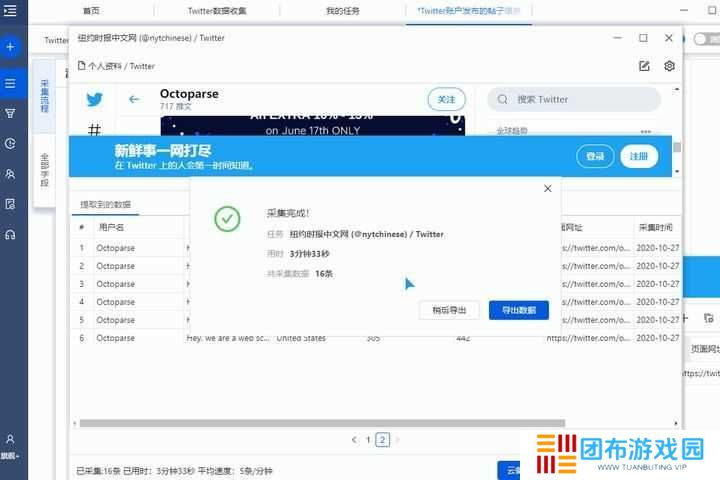This screenshot has height=480, width=720.
Task: Click 稍后导出 button
Action: (449, 310)
